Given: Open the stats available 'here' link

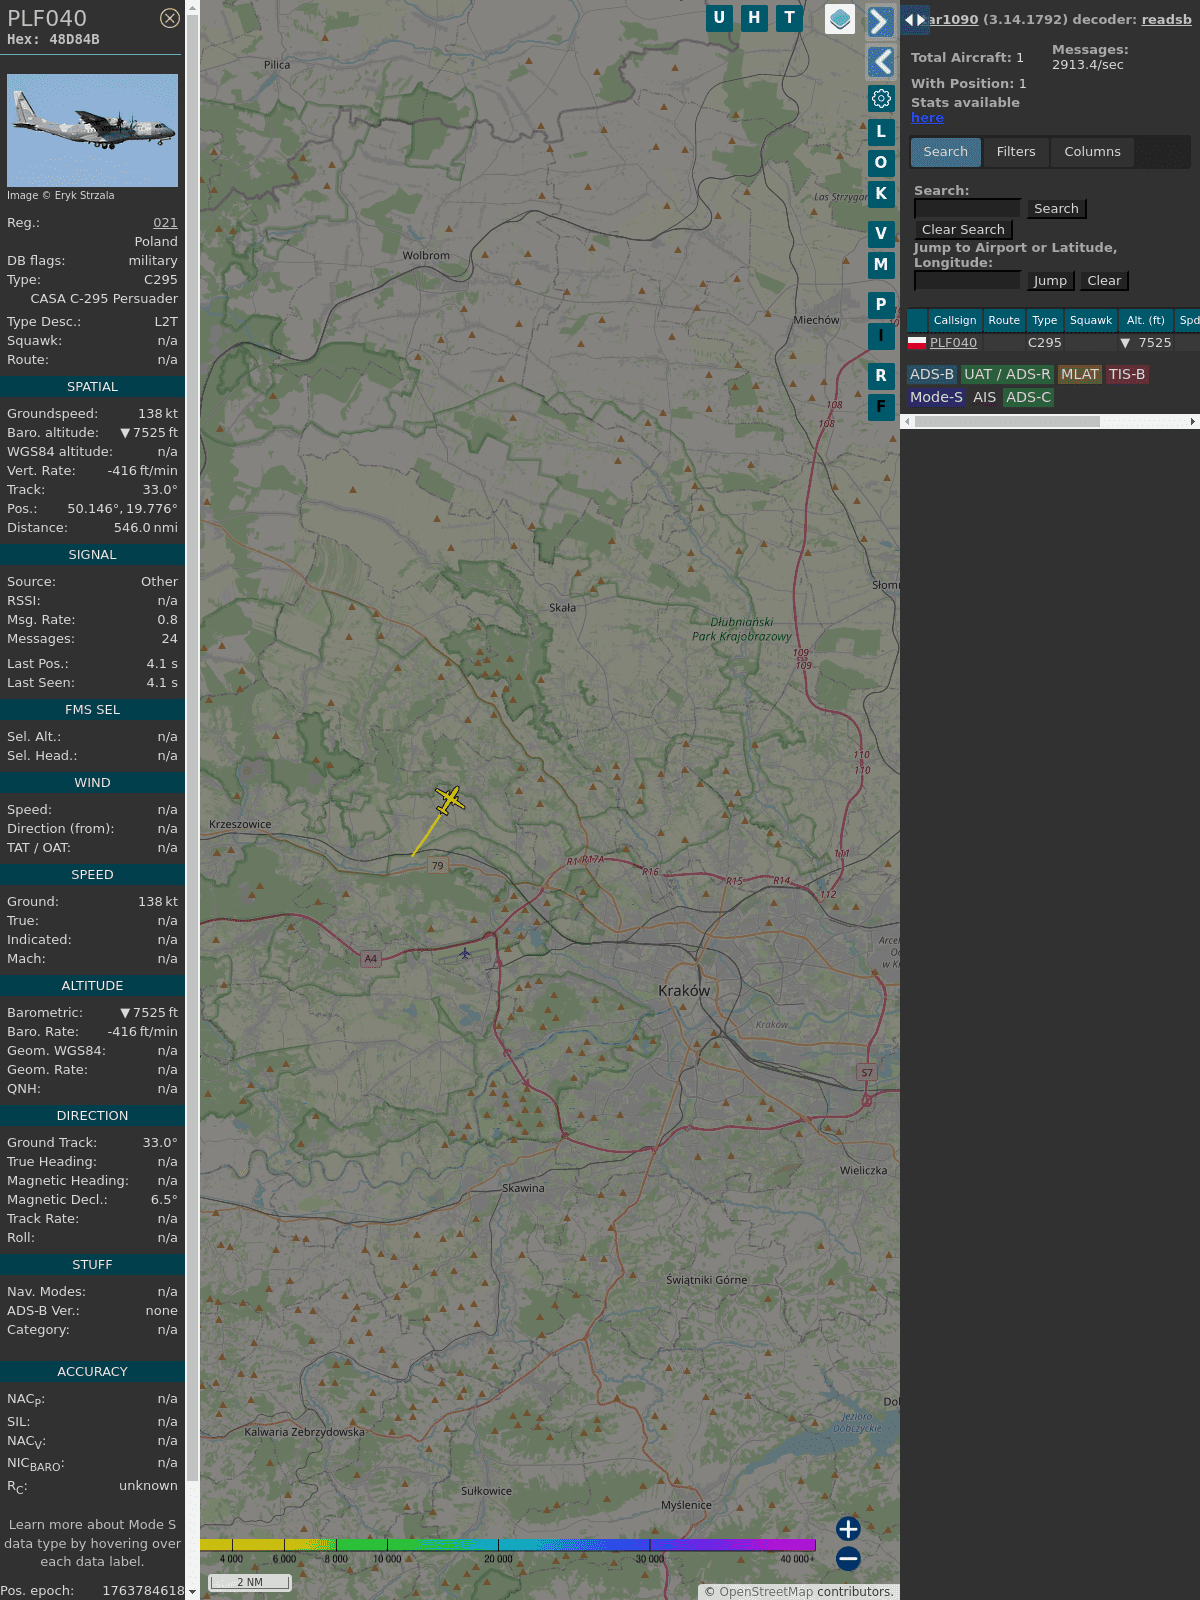Looking at the screenshot, I should (x=927, y=118).
